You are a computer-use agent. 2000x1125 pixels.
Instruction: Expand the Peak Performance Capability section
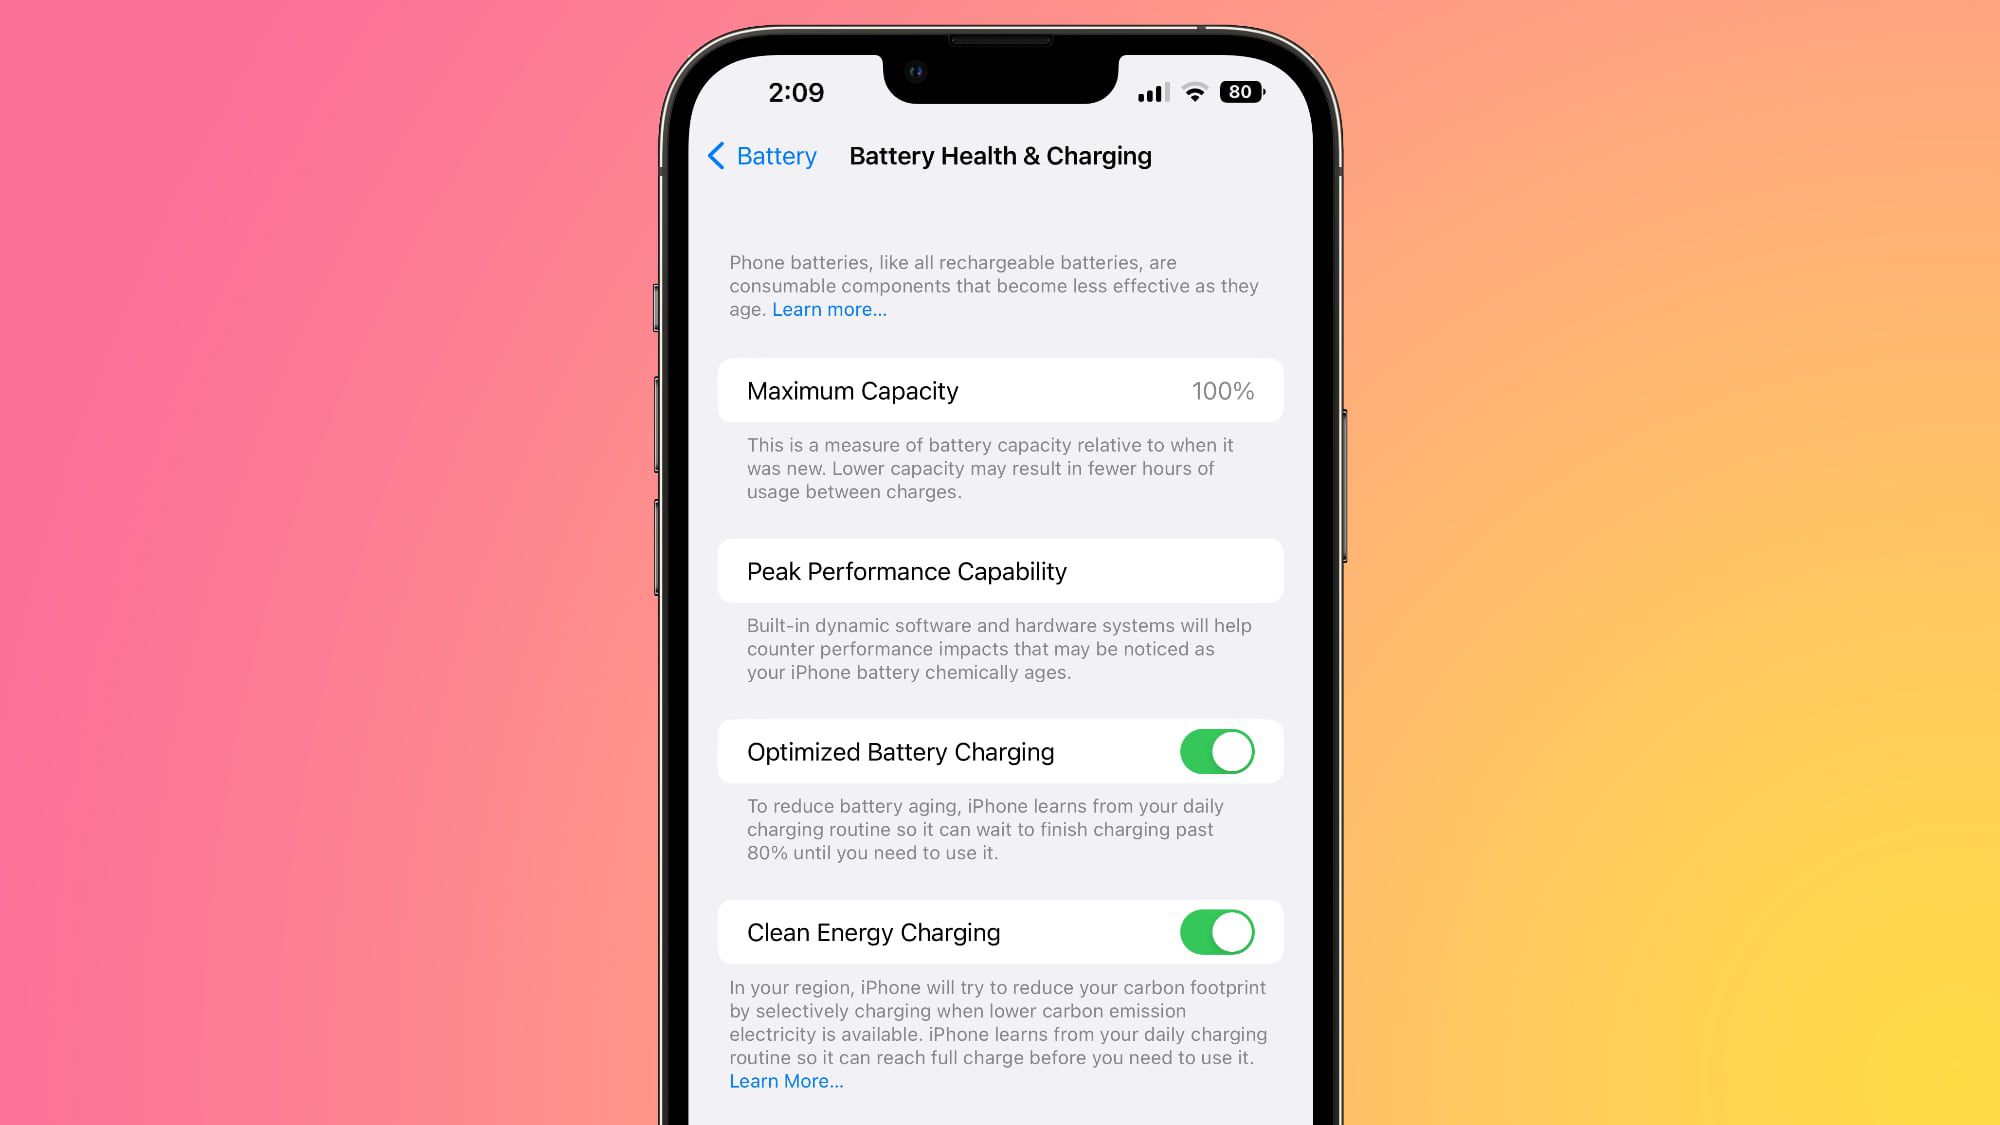(x=1000, y=570)
